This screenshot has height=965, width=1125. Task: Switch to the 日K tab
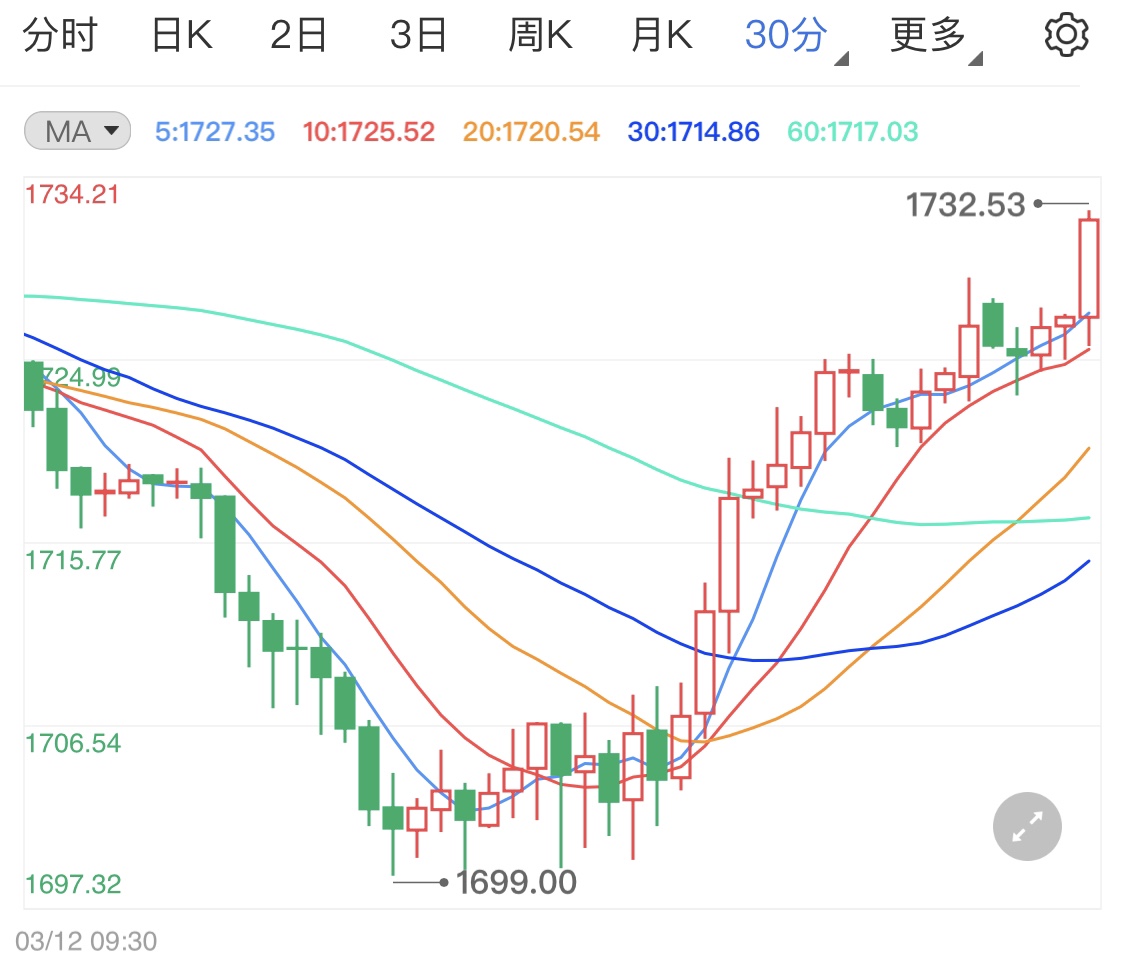coord(182,34)
